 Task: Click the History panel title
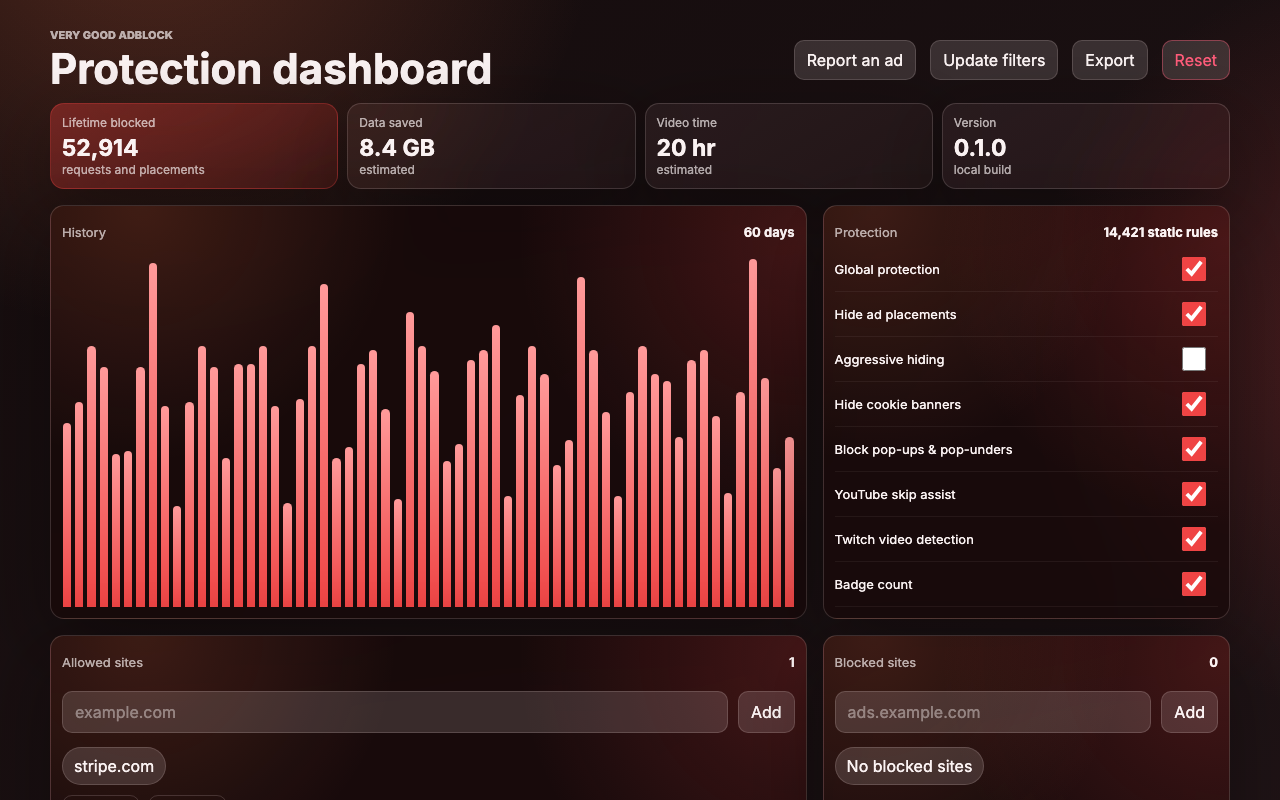point(84,232)
